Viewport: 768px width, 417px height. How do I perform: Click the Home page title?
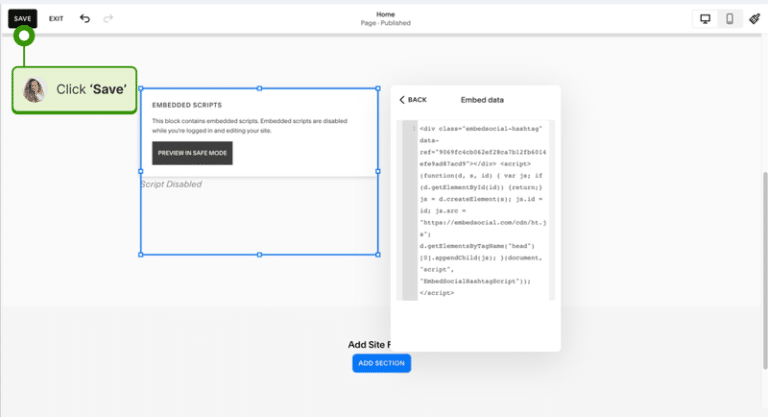(385, 14)
